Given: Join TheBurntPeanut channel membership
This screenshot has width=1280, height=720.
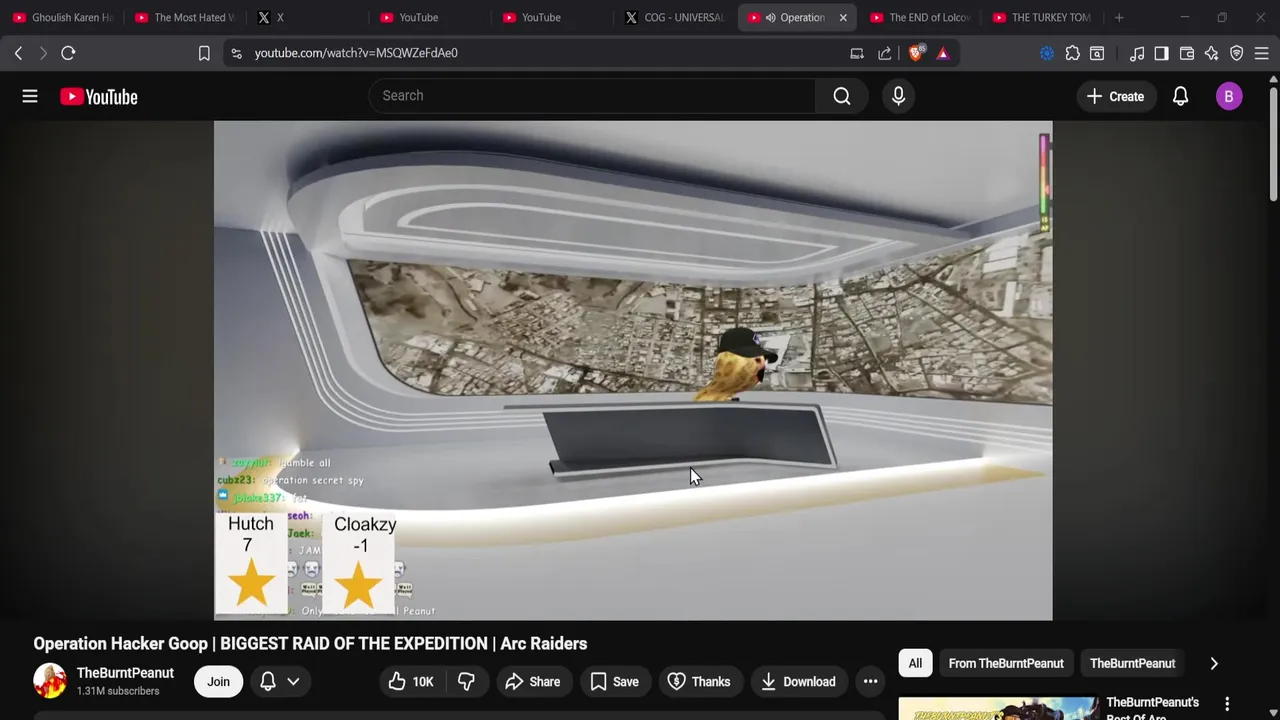Looking at the screenshot, I should point(218,681).
